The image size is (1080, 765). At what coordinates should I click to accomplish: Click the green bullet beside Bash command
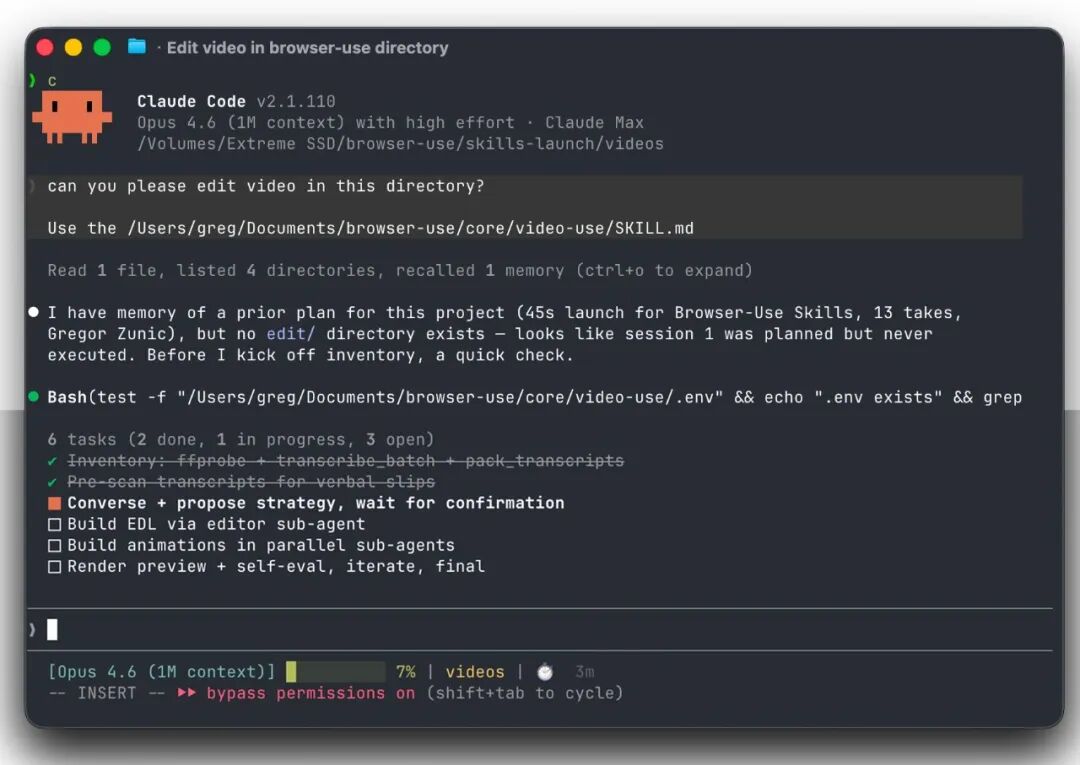tap(33, 397)
